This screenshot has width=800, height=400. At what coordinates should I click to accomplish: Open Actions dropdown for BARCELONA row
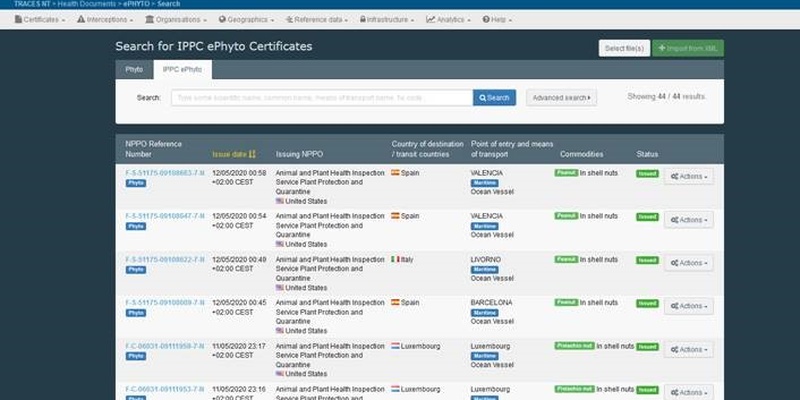point(689,306)
